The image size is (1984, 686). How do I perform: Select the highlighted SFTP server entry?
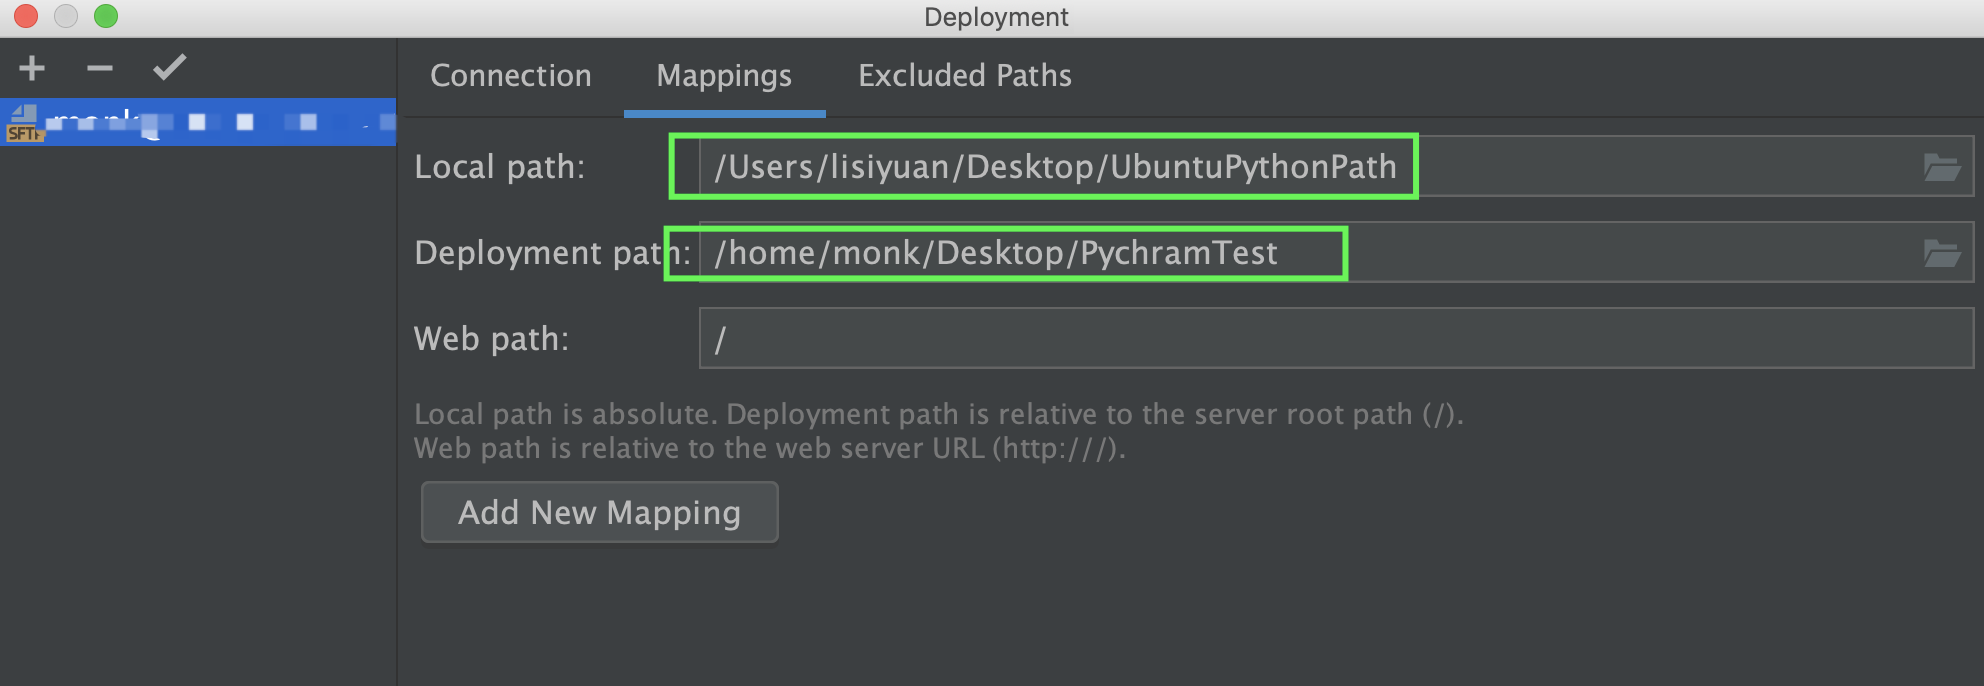[198, 122]
